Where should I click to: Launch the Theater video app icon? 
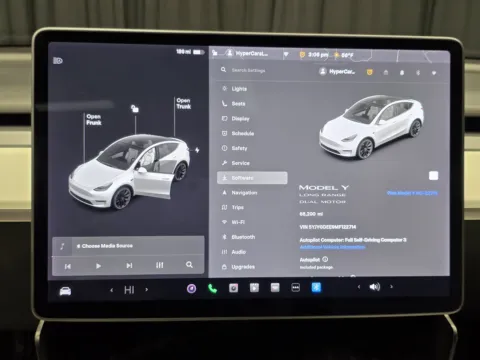coord(254,288)
